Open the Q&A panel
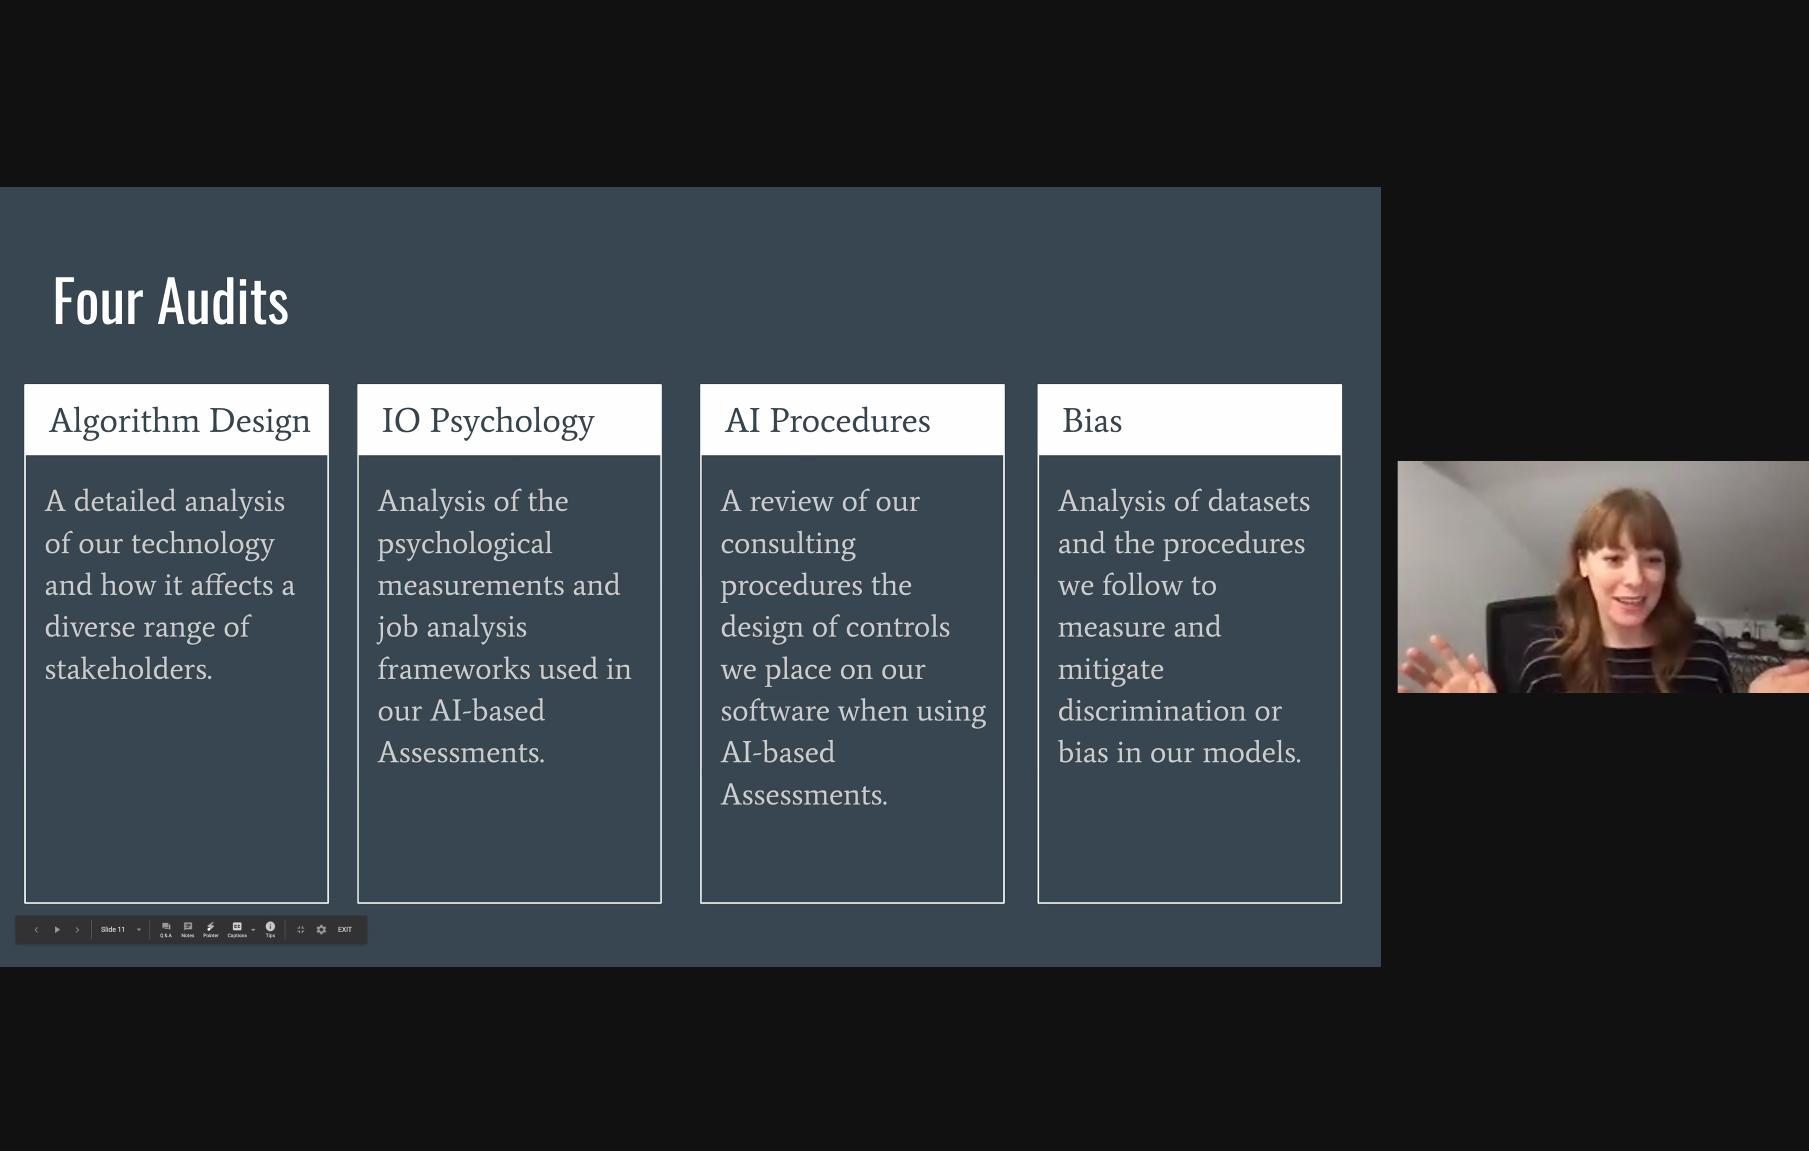Screen dimensions: 1809x1151 click(166, 929)
